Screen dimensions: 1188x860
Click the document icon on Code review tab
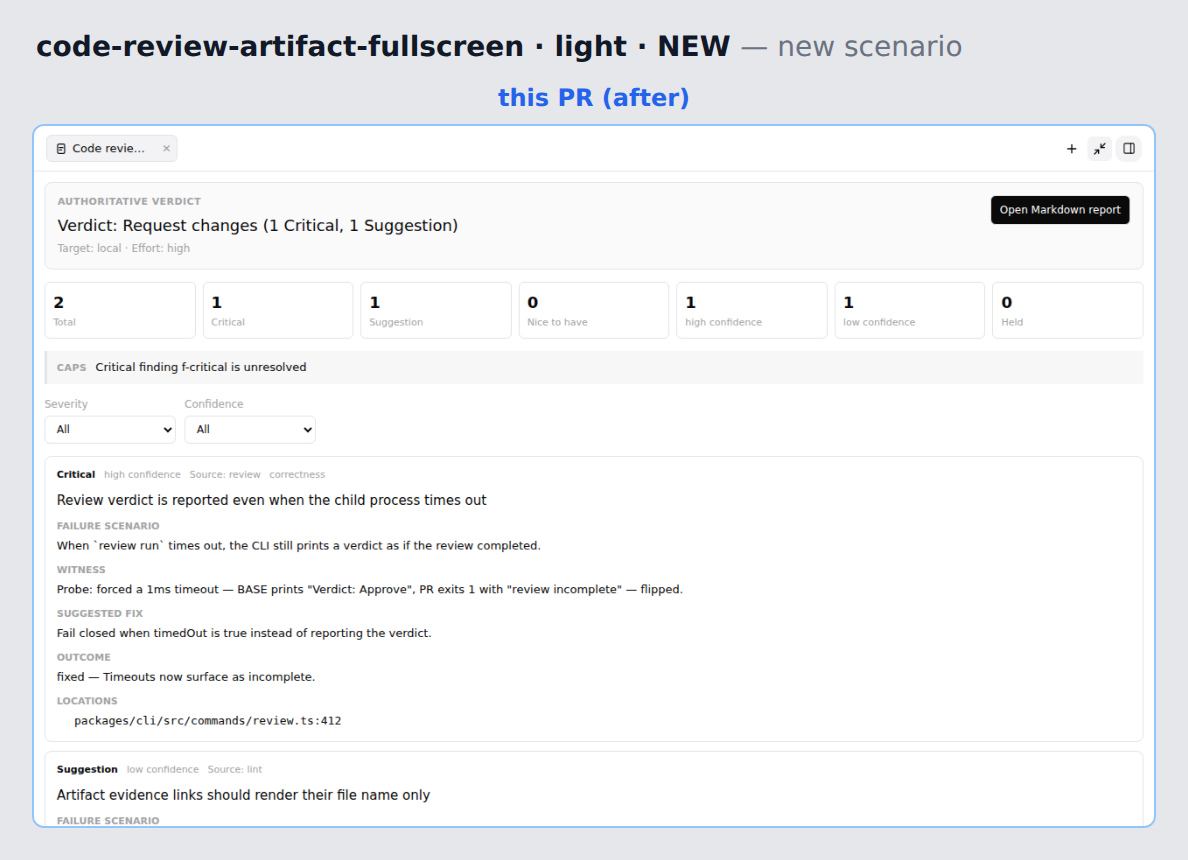[x=61, y=149]
